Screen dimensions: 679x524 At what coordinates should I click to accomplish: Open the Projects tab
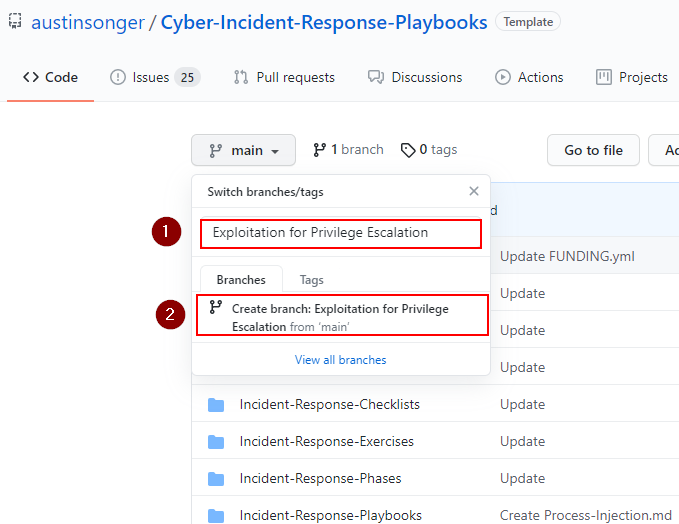pyautogui.click(x=631, y=77)
